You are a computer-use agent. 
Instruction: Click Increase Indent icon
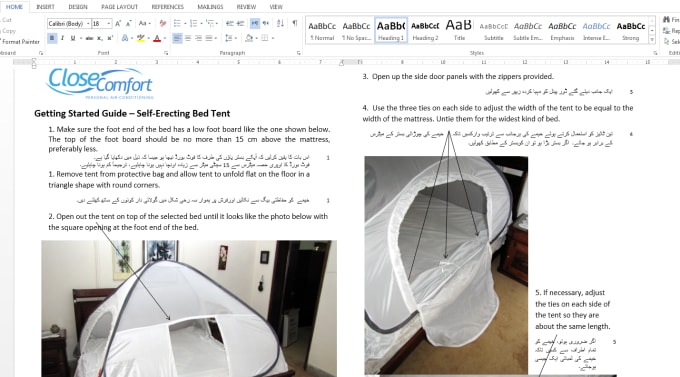tap(240, 23)
